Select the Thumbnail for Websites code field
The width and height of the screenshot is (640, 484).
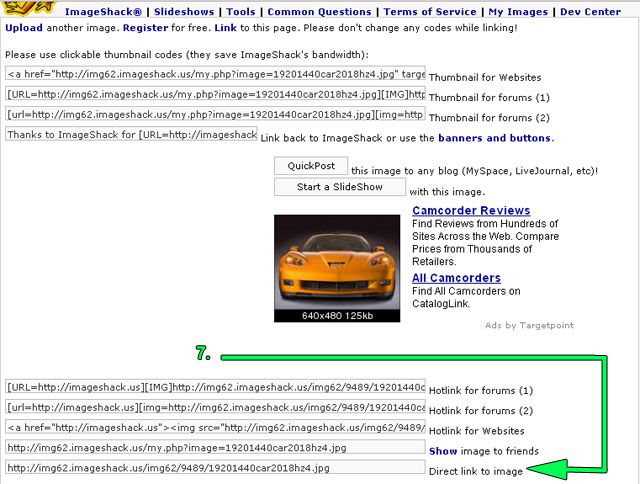(214, 74)
